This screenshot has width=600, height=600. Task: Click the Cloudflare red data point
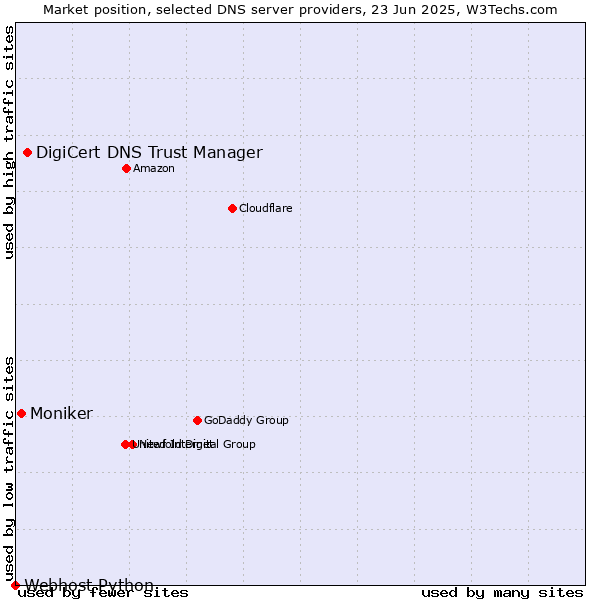(233, 209)
